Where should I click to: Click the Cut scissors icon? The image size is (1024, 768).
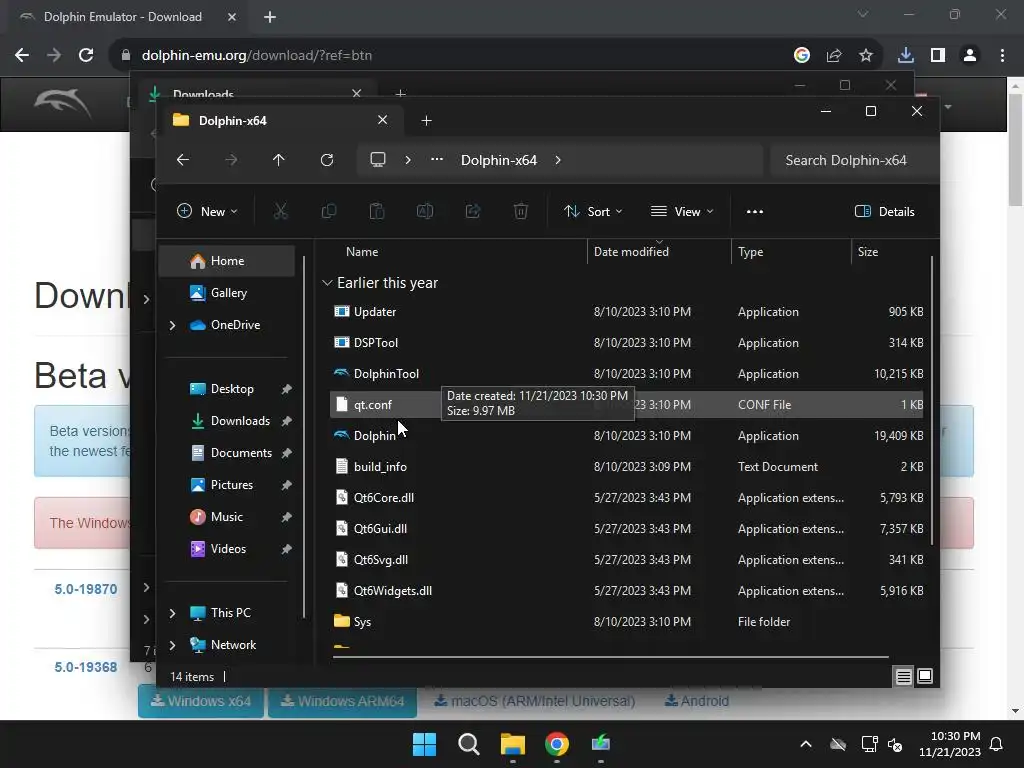pos(280,212)
